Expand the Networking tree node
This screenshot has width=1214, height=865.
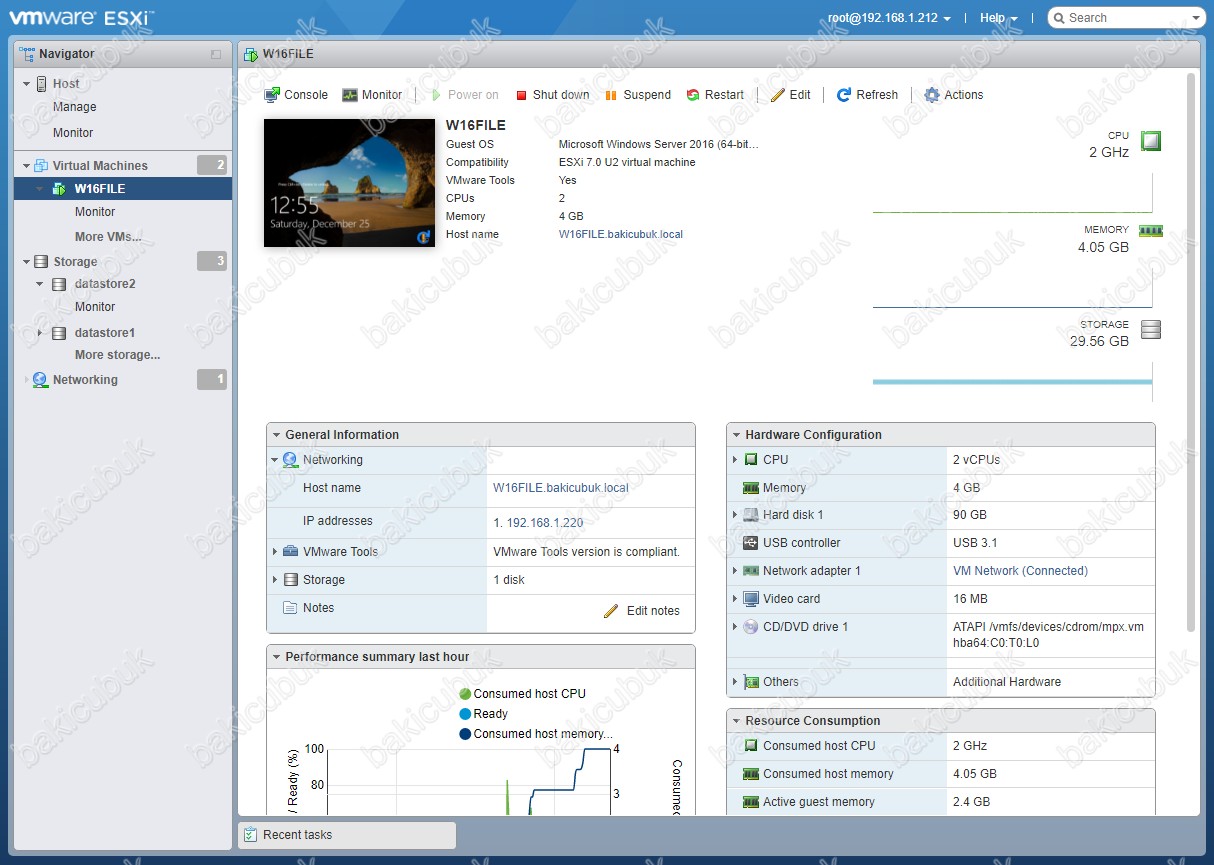click(x=26, y=380)
